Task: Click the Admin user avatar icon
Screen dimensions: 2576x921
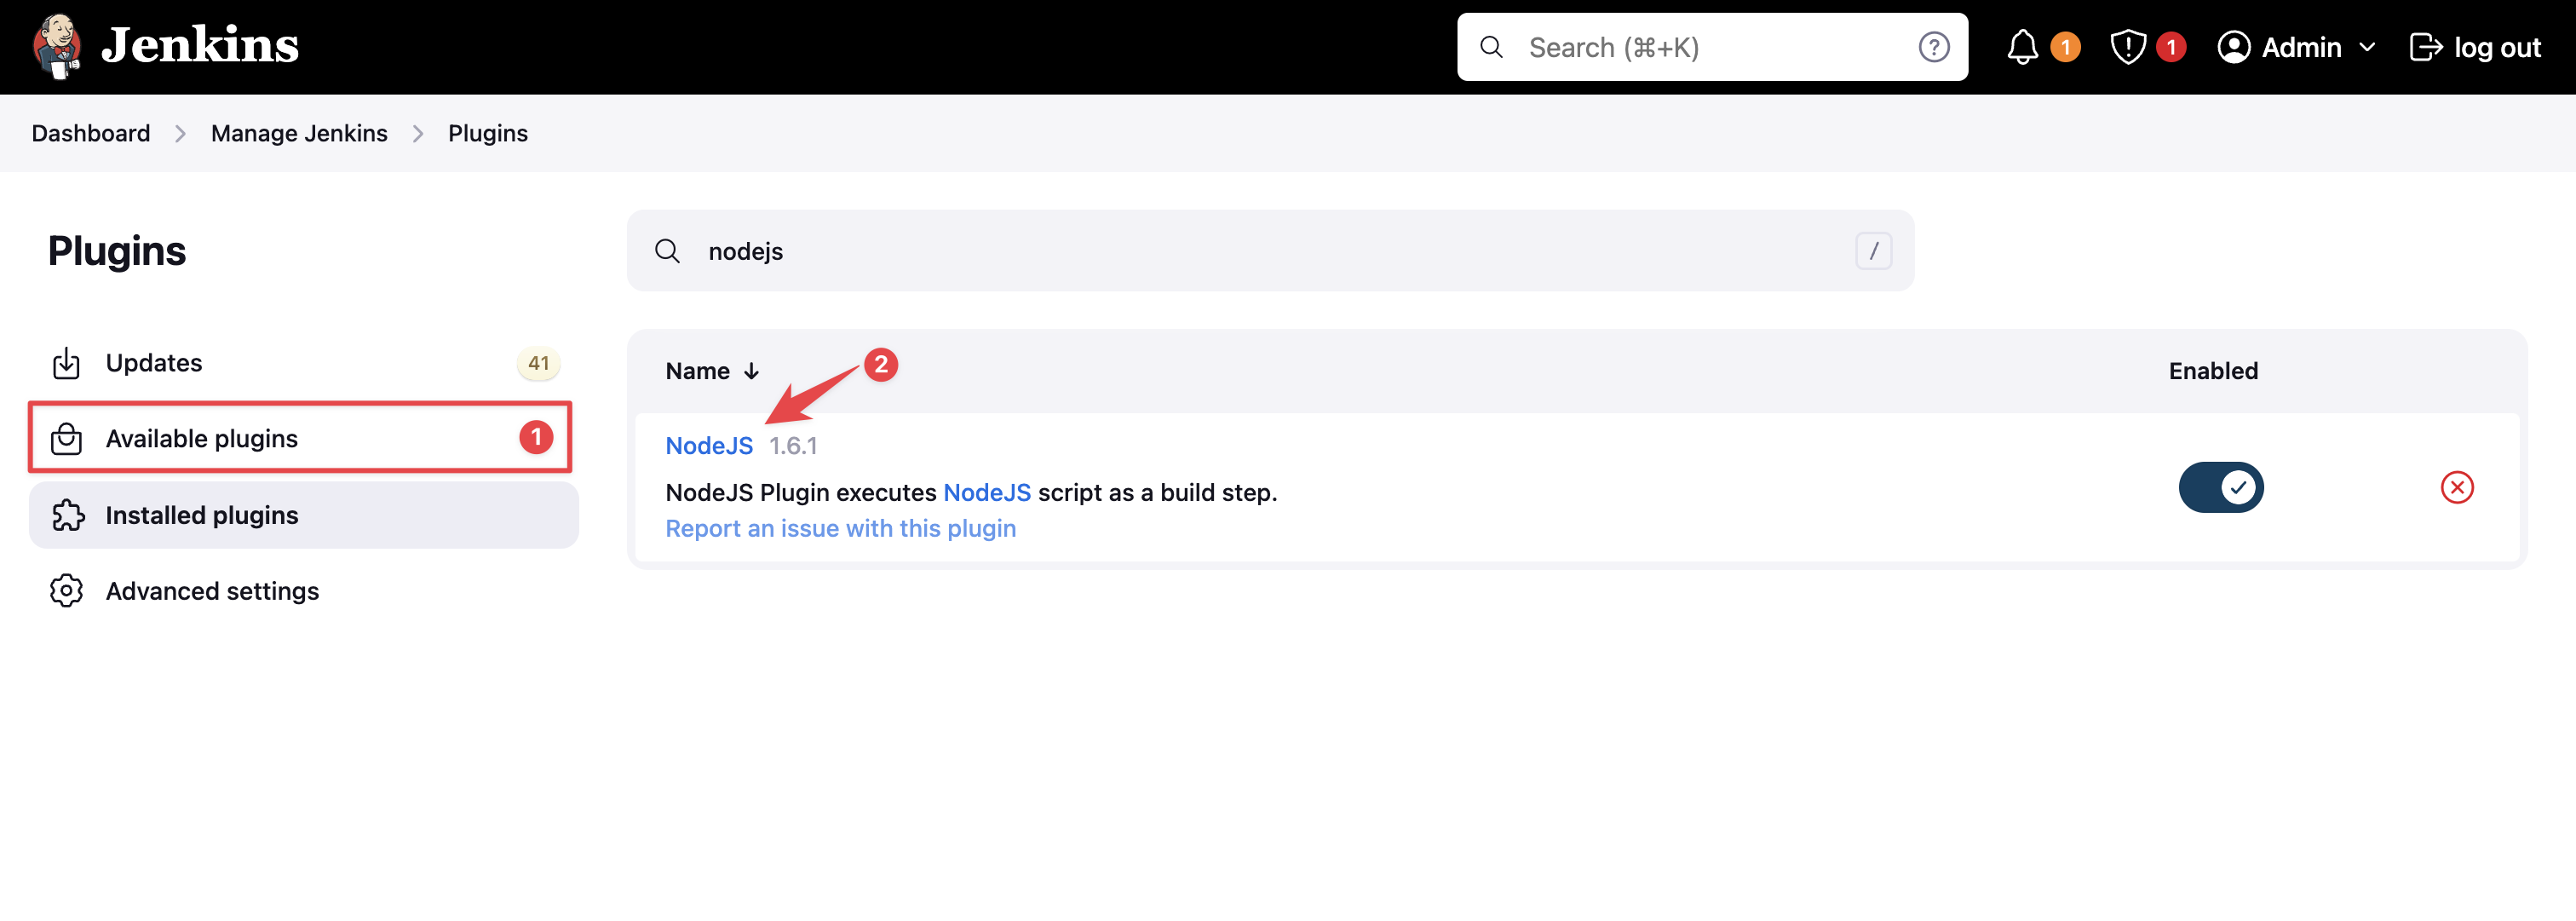Action: tap(2233, 47)
